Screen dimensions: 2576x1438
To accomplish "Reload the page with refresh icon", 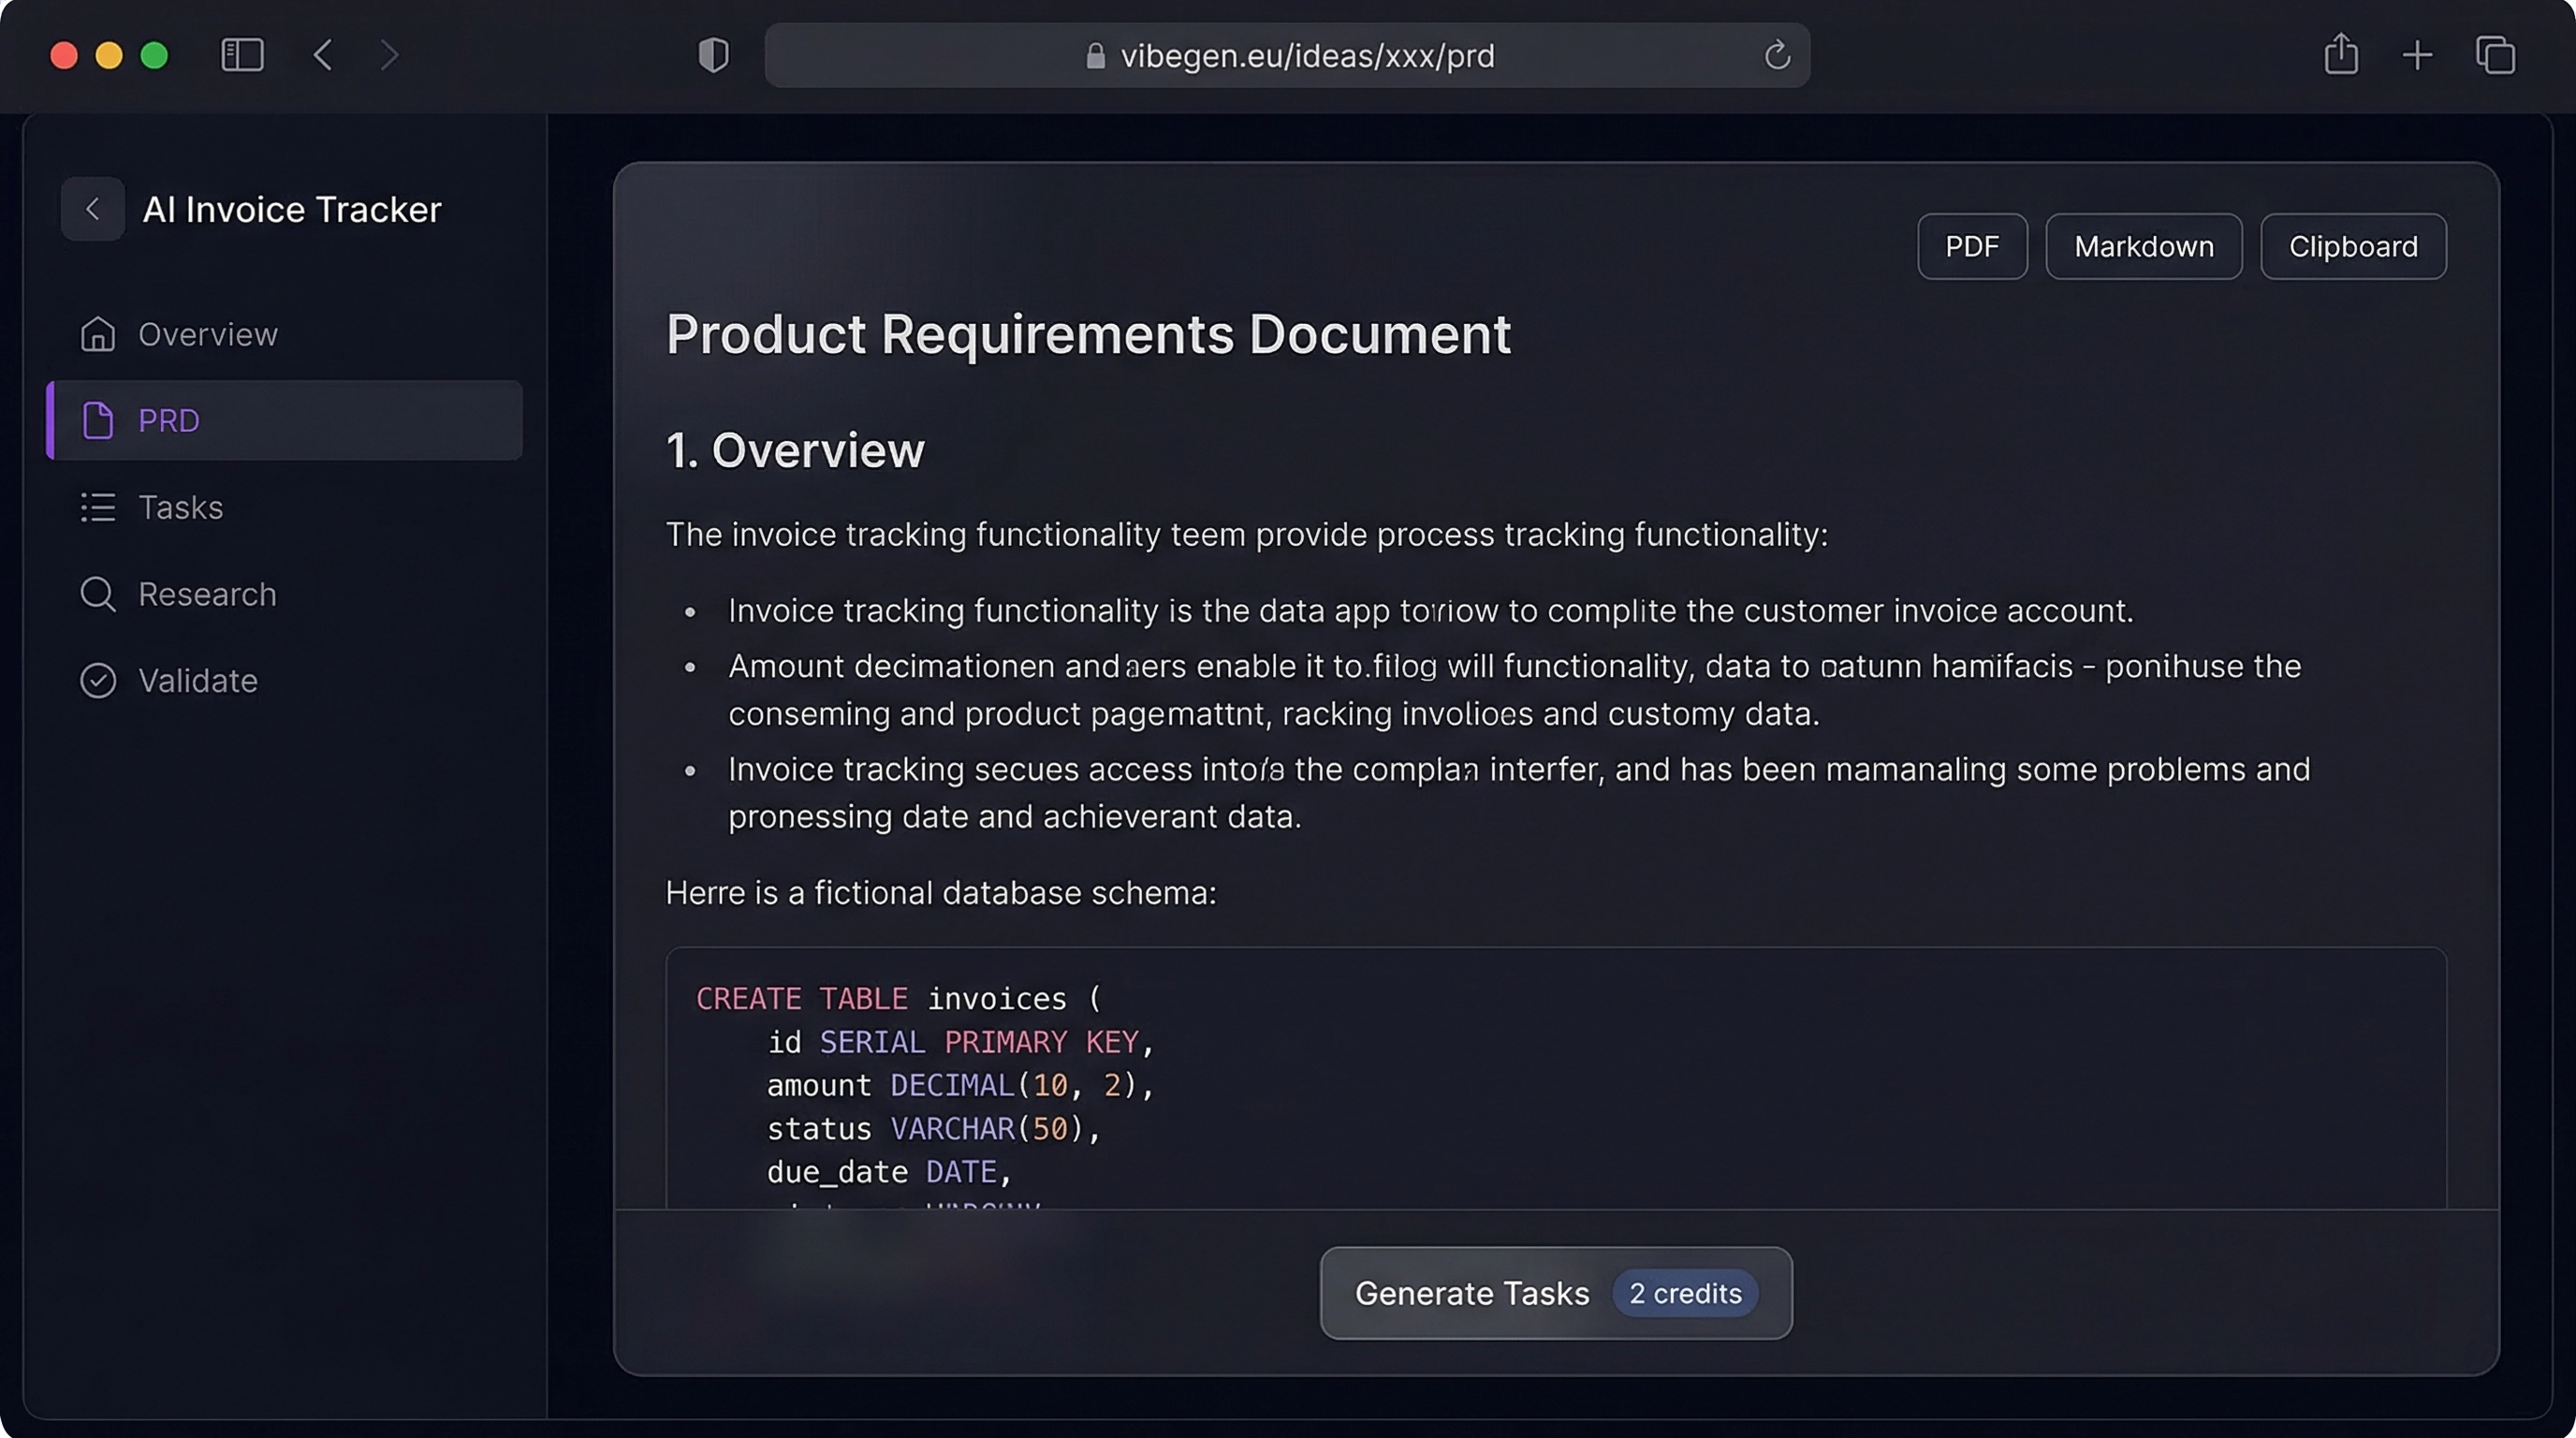I will pyautogui.click(x=1777, y=55).
